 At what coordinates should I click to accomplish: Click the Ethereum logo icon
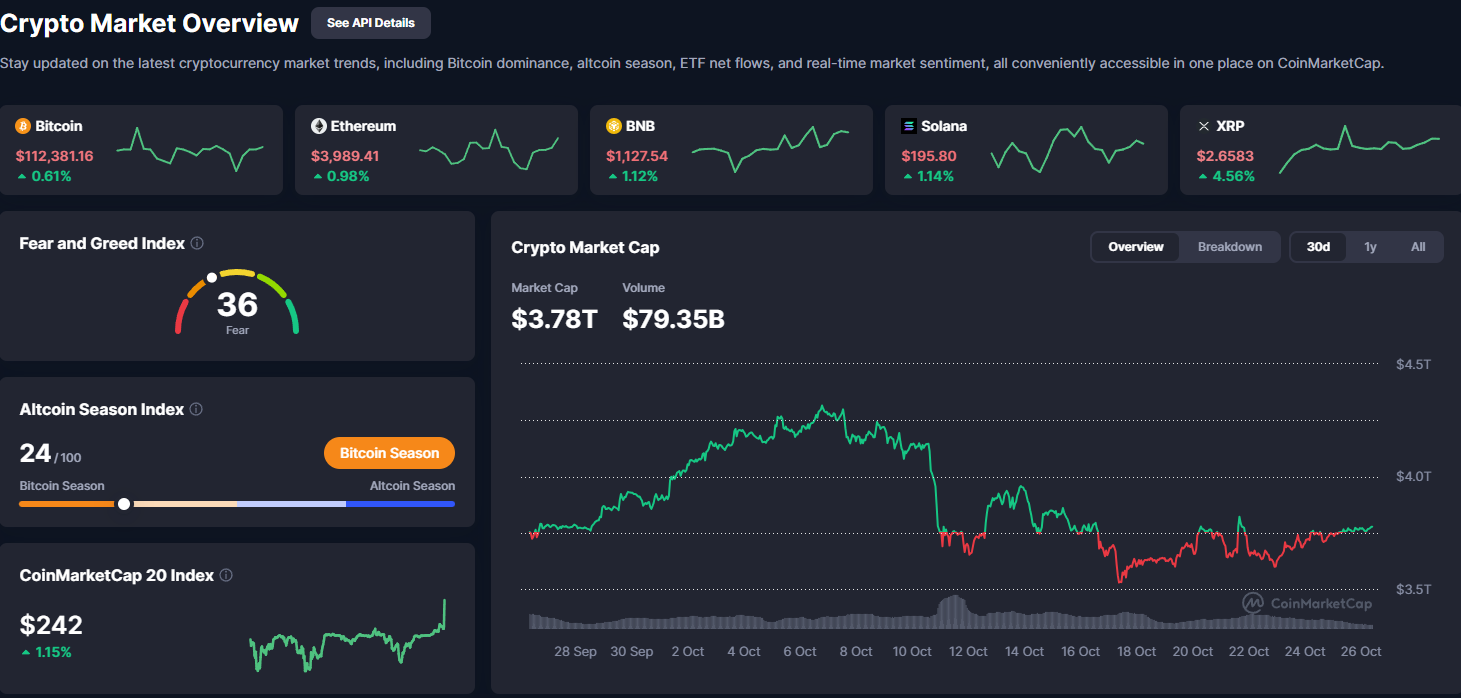tap(319, 126)
